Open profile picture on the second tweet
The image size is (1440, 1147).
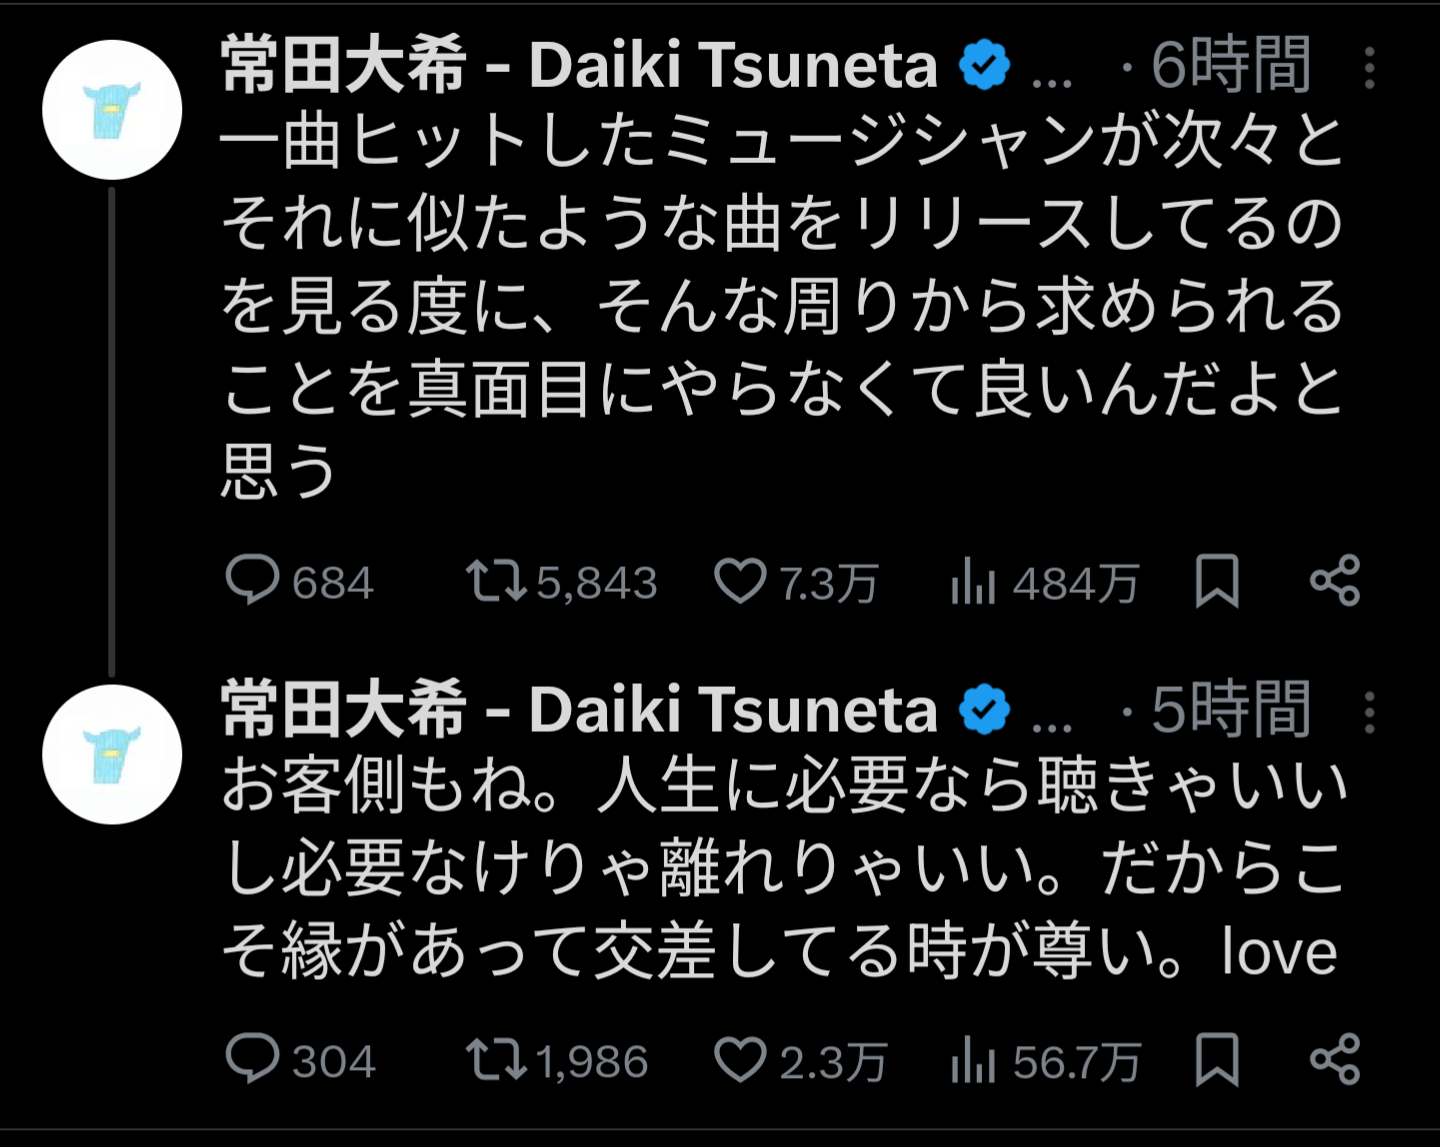click(x=112, y=755)
